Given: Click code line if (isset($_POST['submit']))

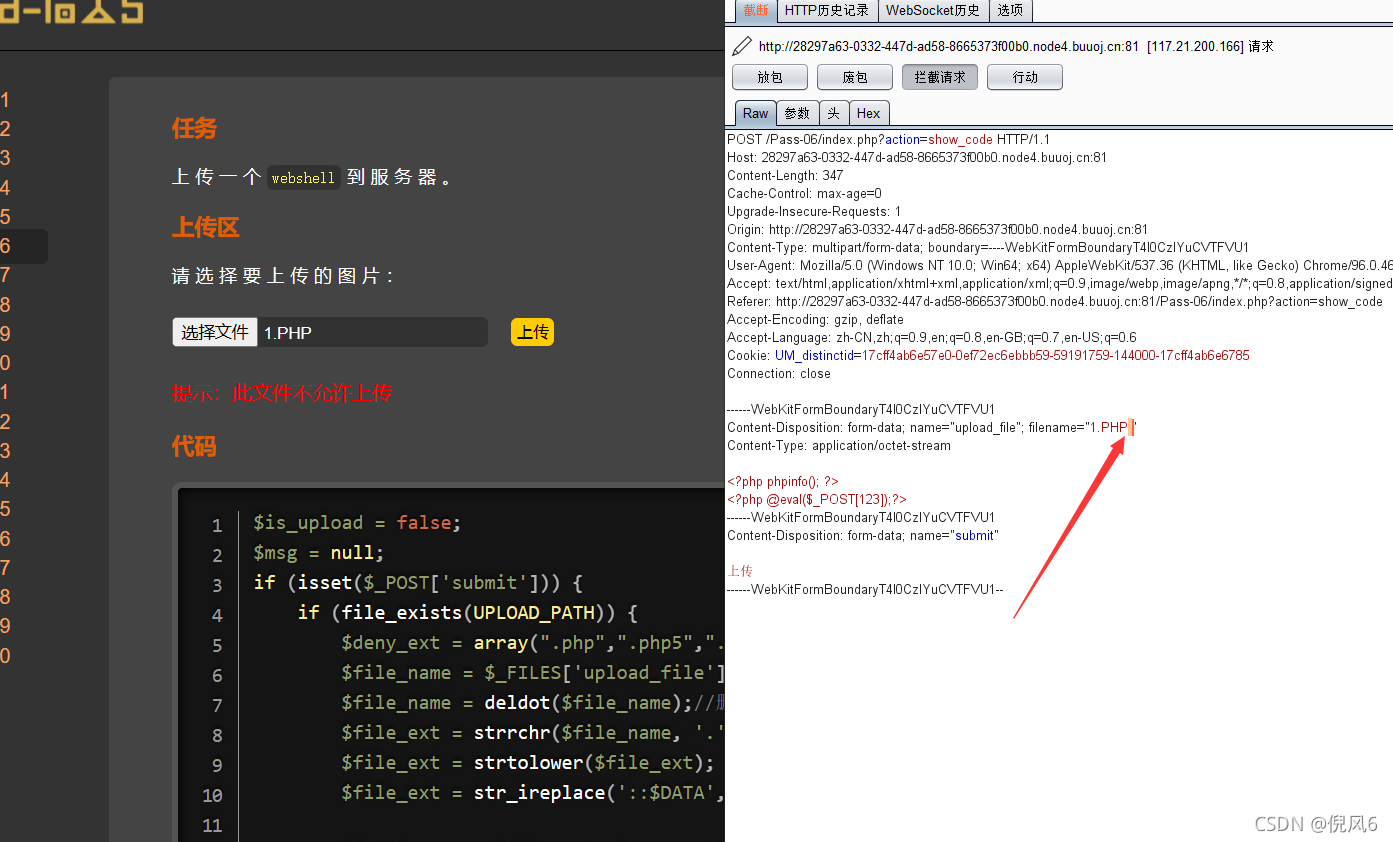Looking at the screenshot, I should tap(418, 583).
